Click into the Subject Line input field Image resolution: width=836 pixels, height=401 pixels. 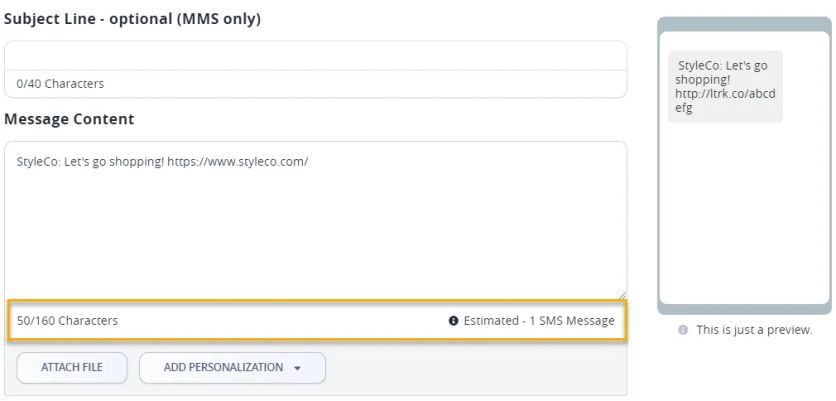[315, 55]
